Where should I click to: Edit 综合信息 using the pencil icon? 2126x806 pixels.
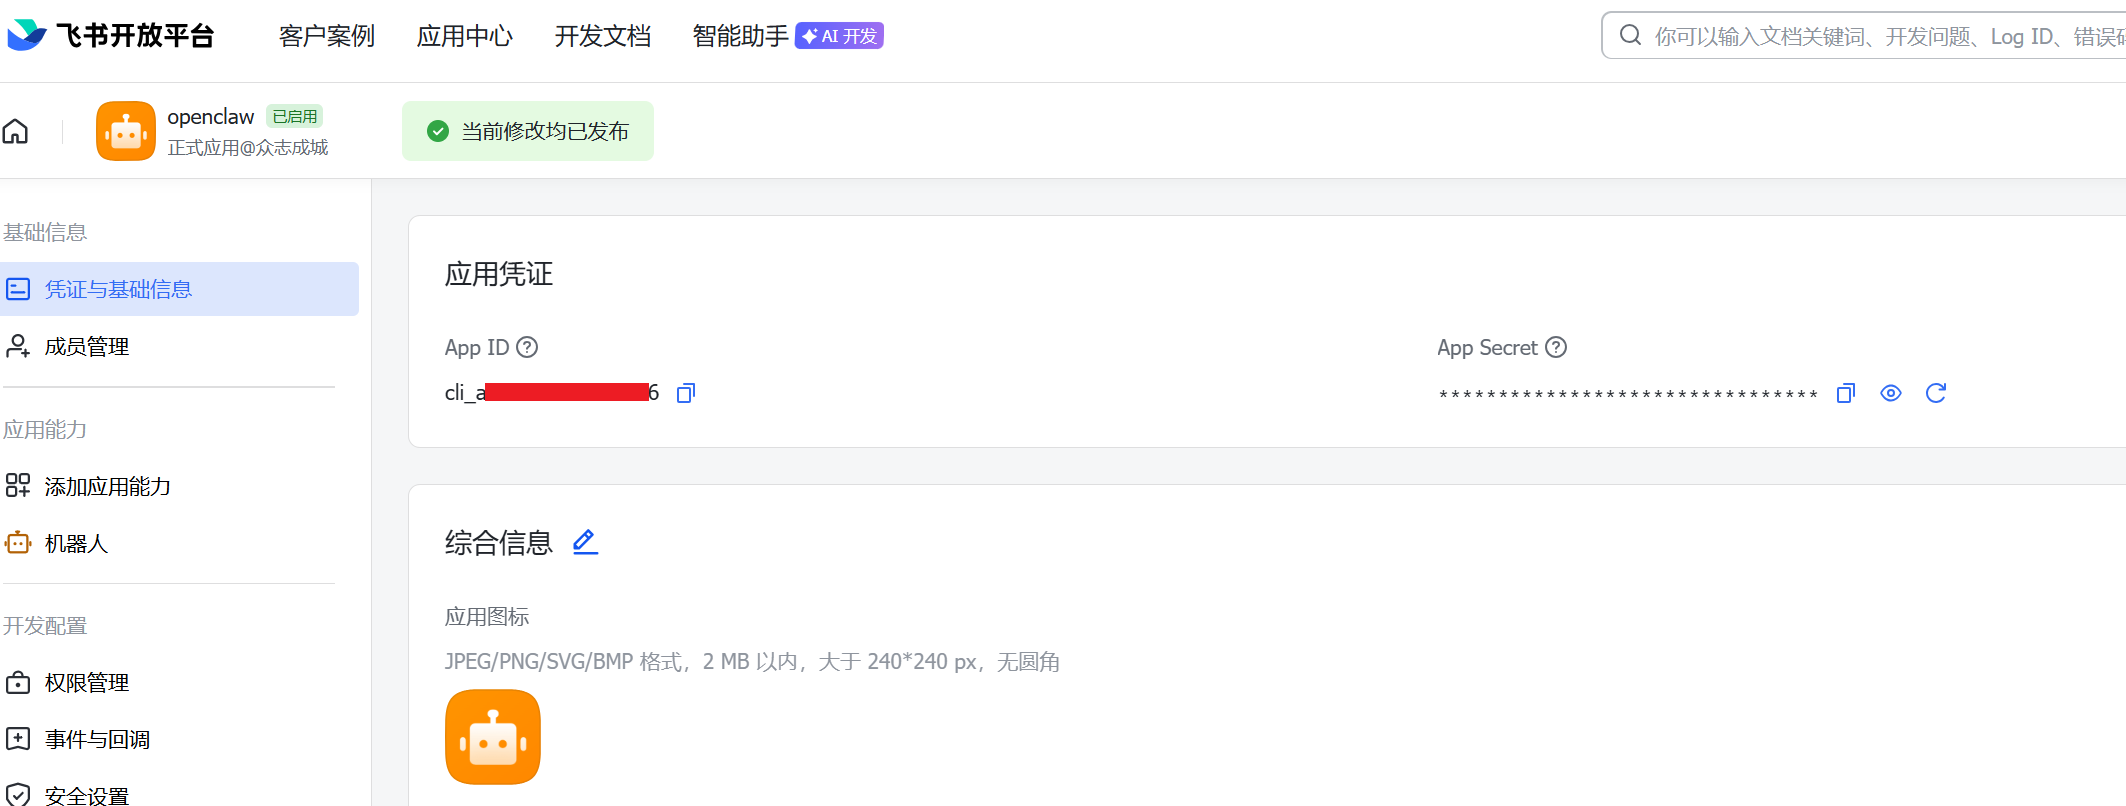pos(585,542)
